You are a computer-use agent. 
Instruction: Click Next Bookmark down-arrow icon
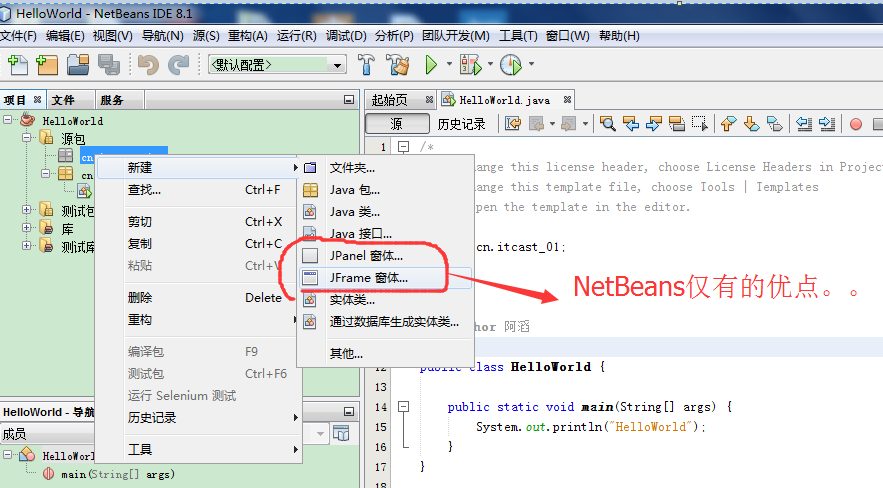(x=752, y=124)
